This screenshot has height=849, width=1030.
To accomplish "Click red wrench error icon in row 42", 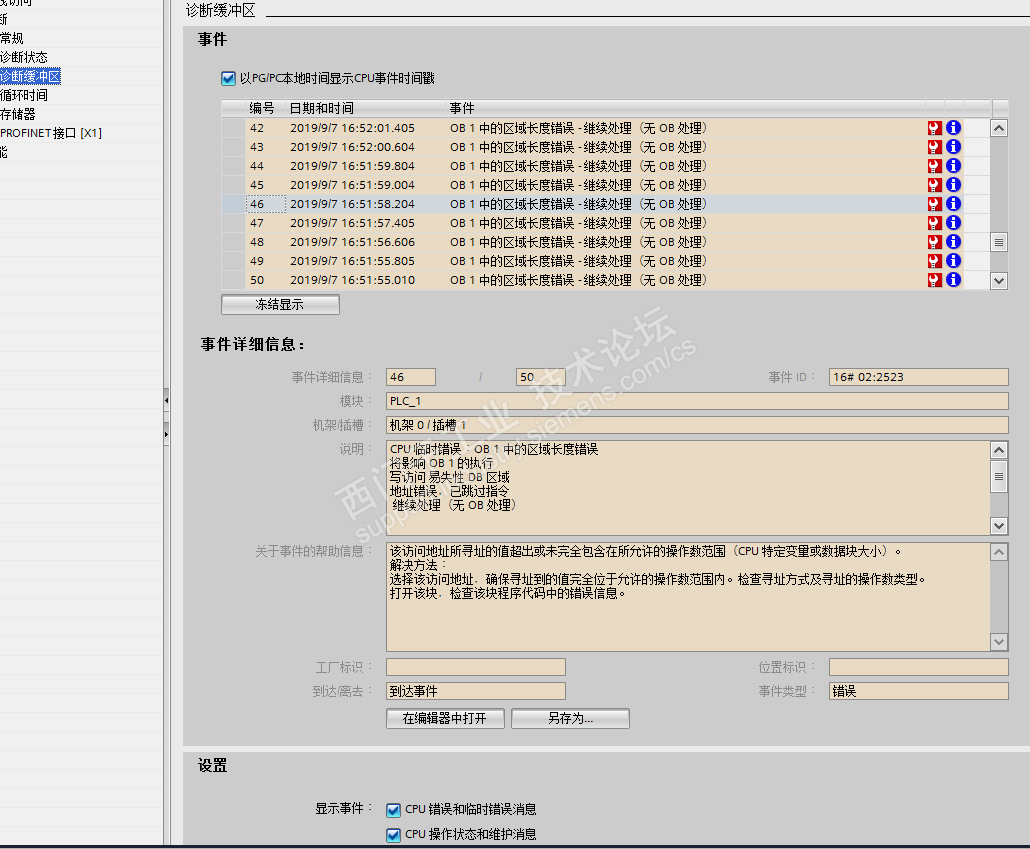I will tap(934, 128).
